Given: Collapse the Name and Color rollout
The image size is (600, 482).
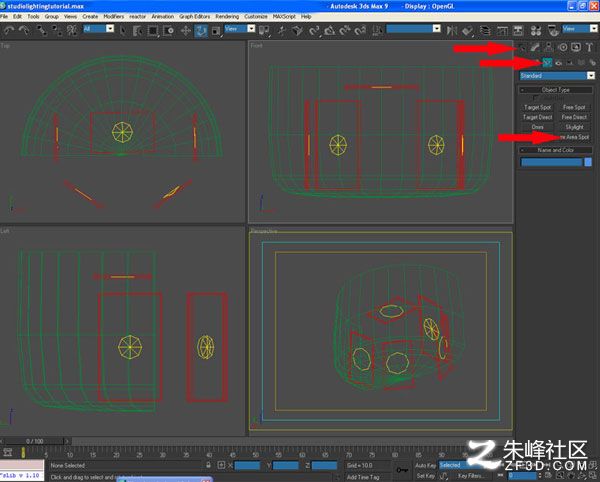Looking at the screenshot, I should (x=555, y=150).
